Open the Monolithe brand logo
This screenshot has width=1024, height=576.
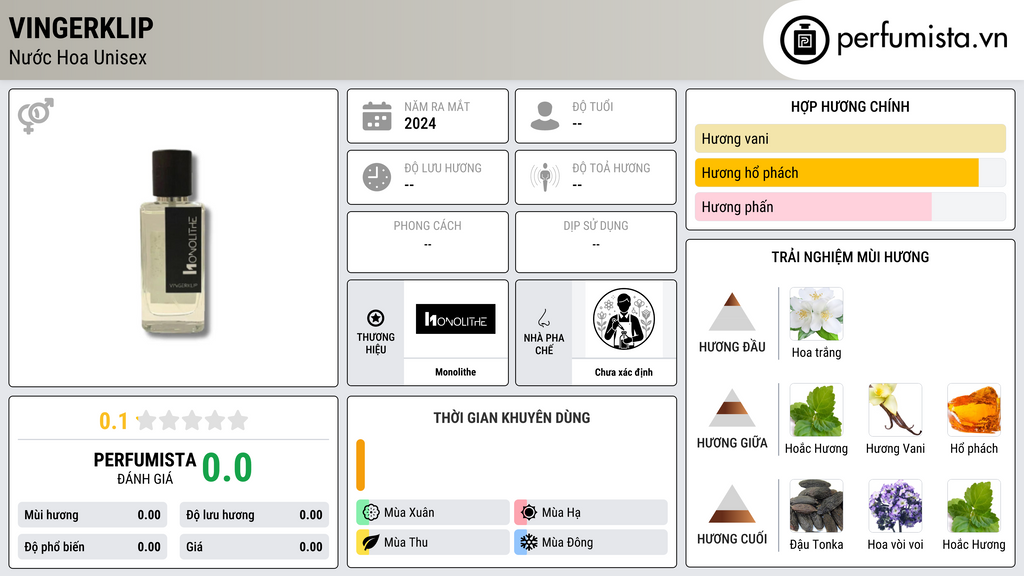[456, 319]
